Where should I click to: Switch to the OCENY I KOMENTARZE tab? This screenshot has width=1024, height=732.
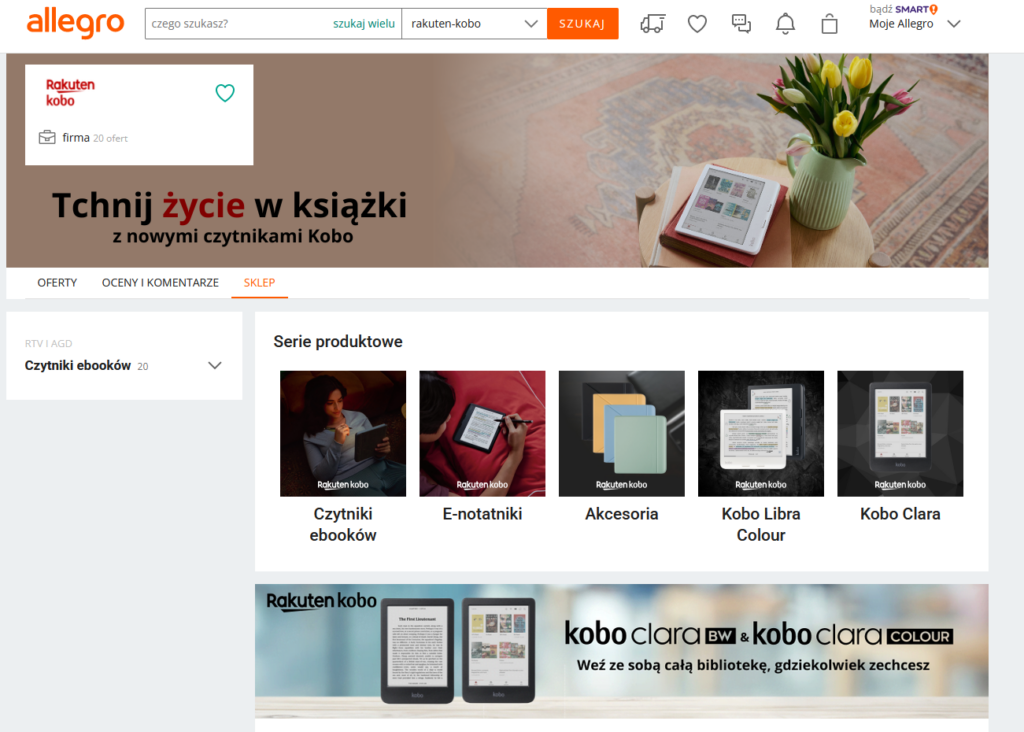[x=160, y=283]
